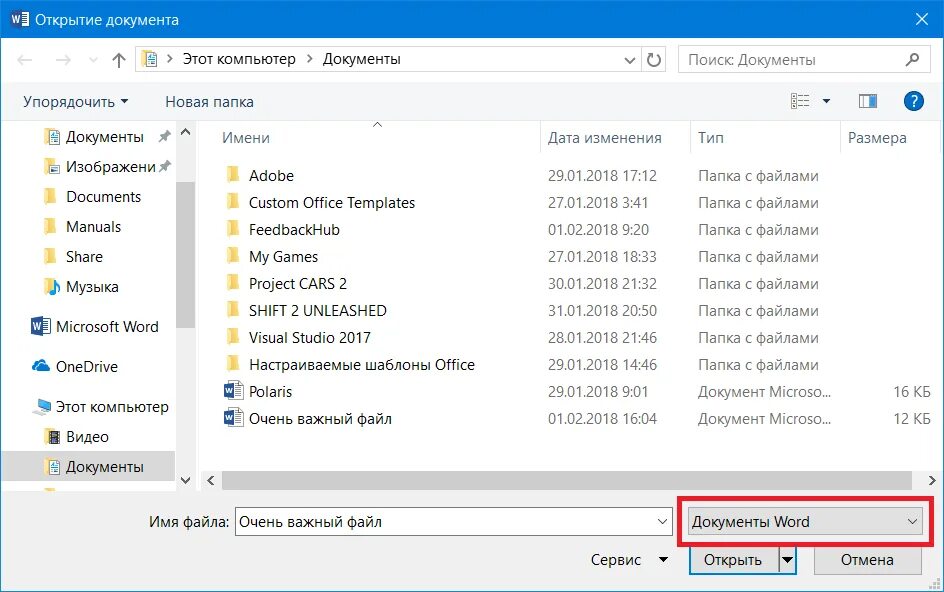Click the Polaris Word document icon
This screenshot has width=944, height=592.
click(233, 391)
